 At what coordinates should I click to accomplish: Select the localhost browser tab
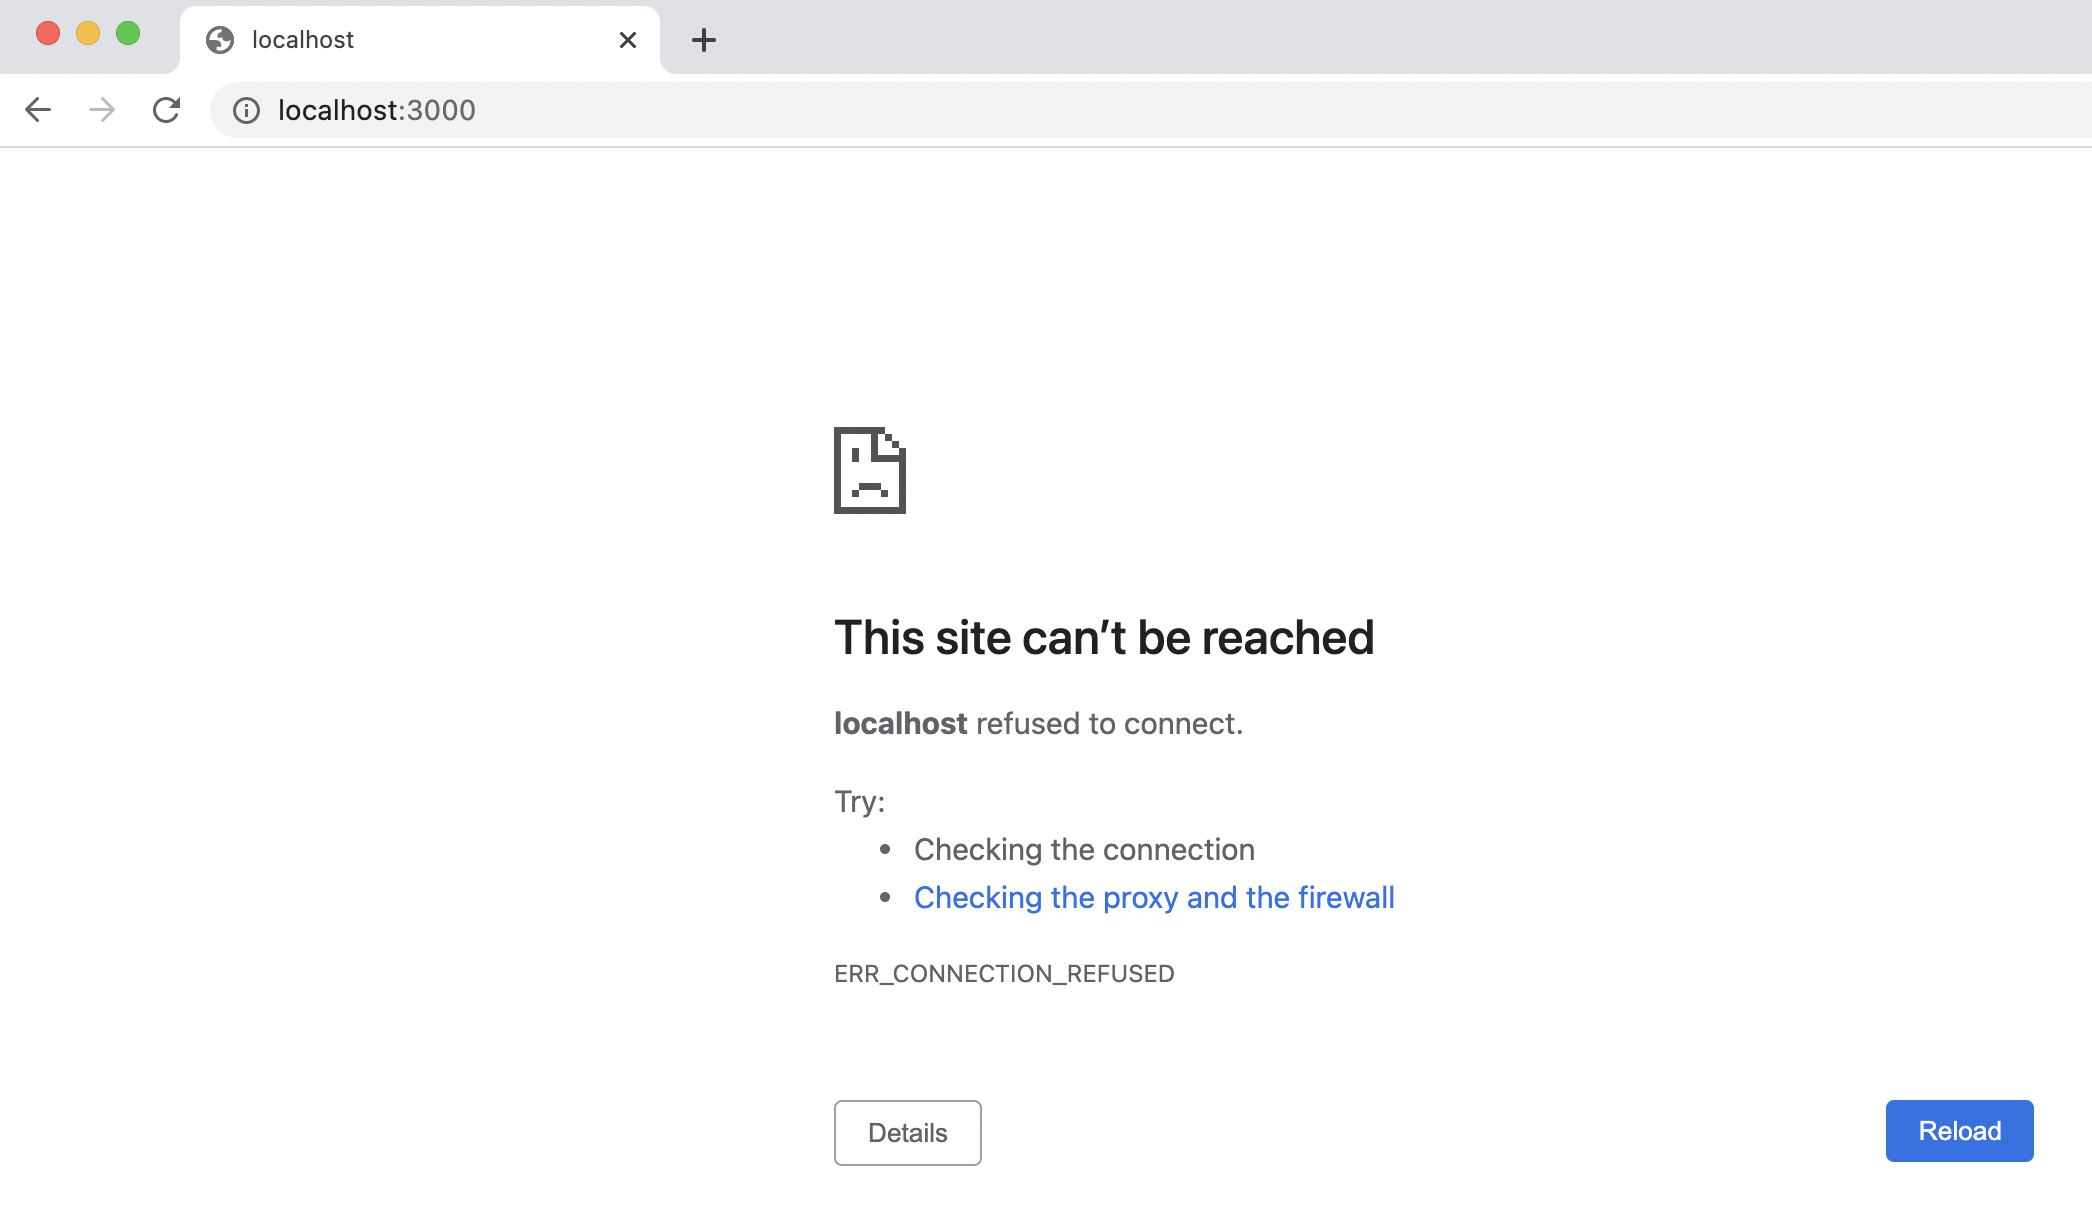[x=400, y=40]
